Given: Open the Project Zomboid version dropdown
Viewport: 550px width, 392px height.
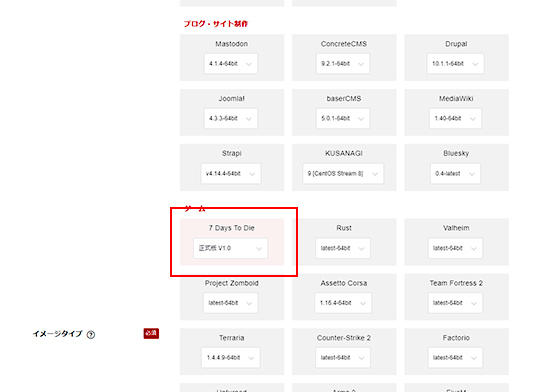Looking at the screenshot, I should [231, 303].
